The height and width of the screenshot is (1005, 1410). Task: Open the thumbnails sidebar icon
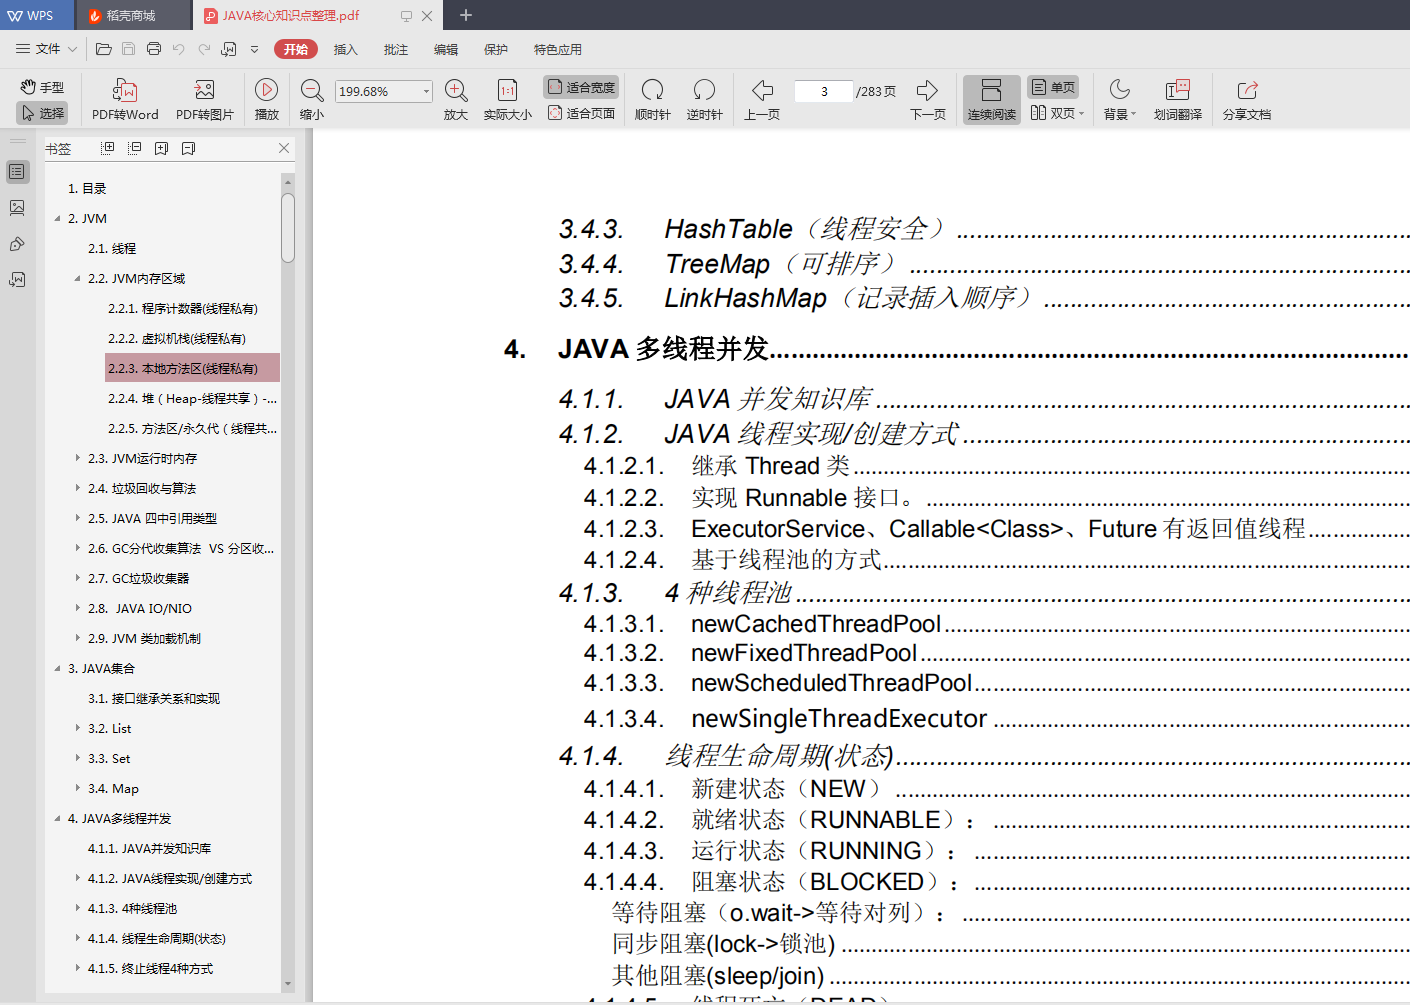click(x=17, y=208)
